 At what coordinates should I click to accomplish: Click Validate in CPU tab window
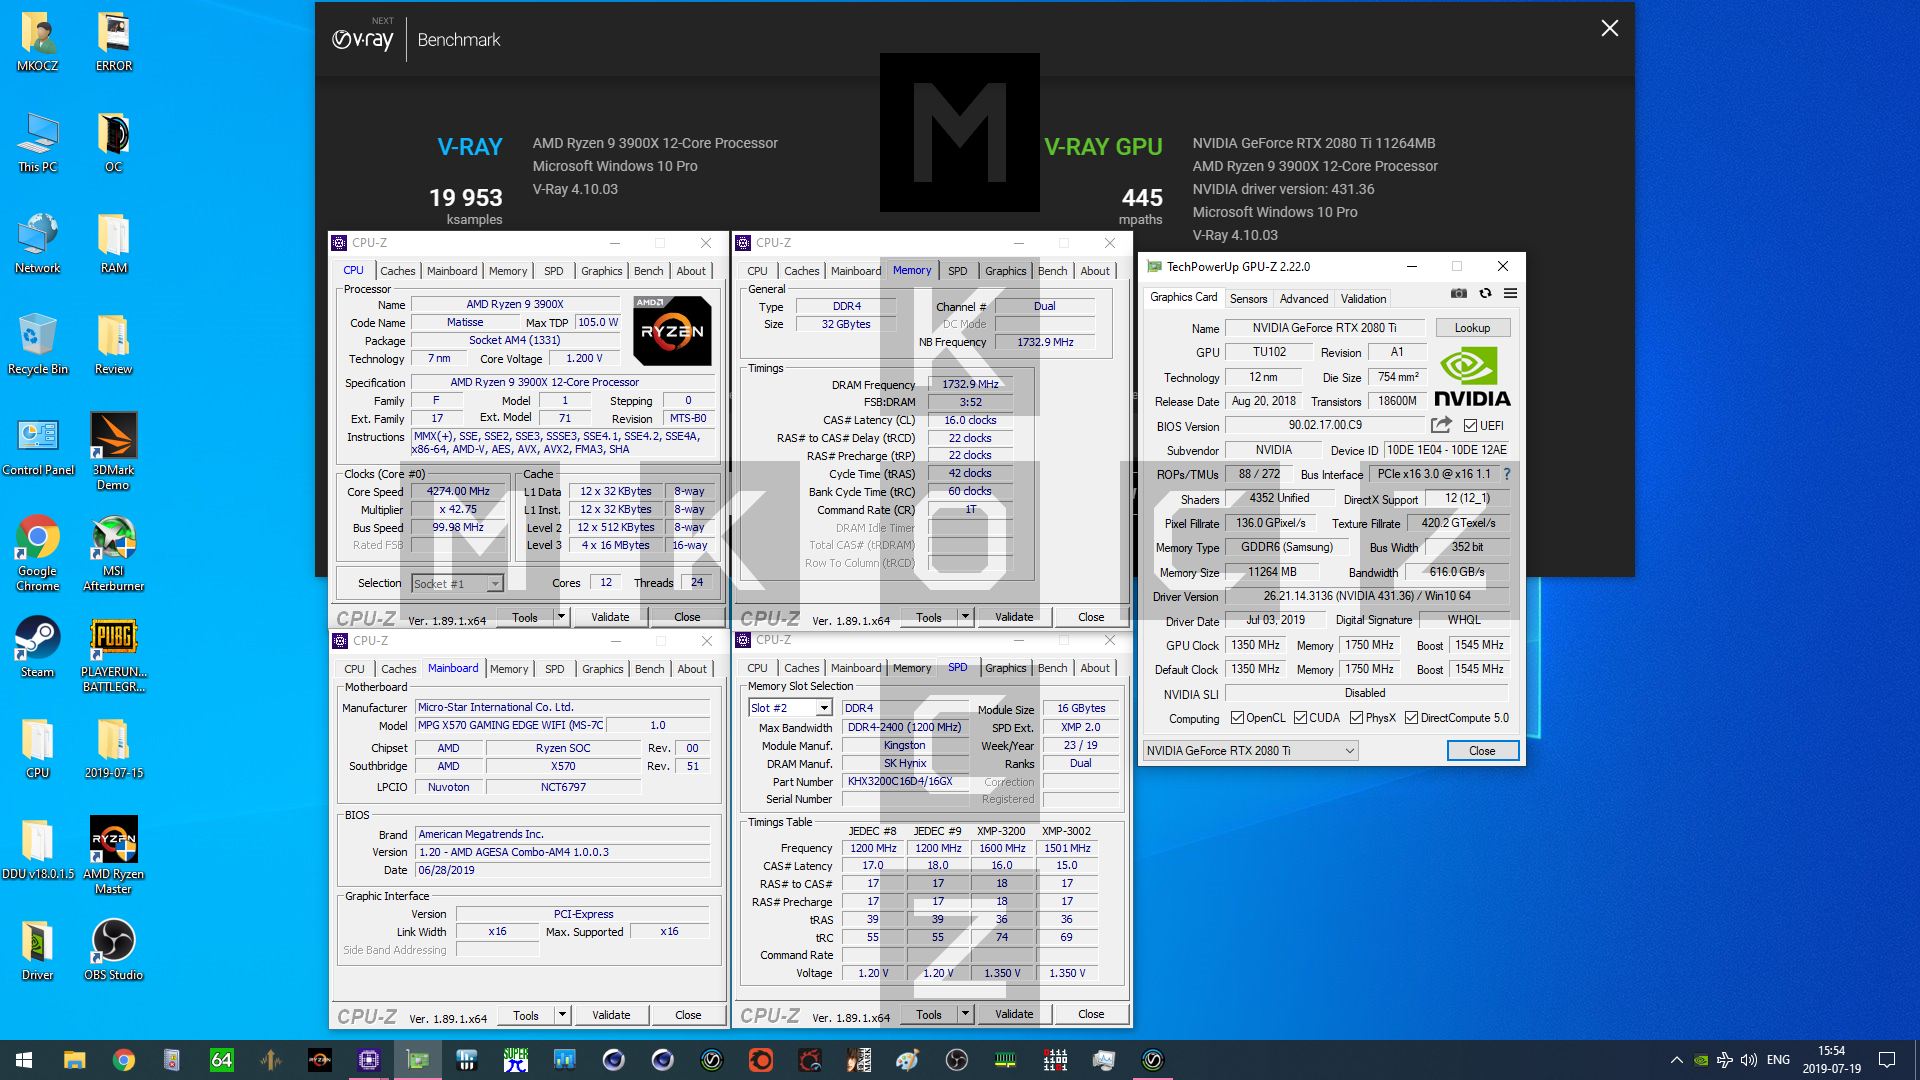point(610,617)
